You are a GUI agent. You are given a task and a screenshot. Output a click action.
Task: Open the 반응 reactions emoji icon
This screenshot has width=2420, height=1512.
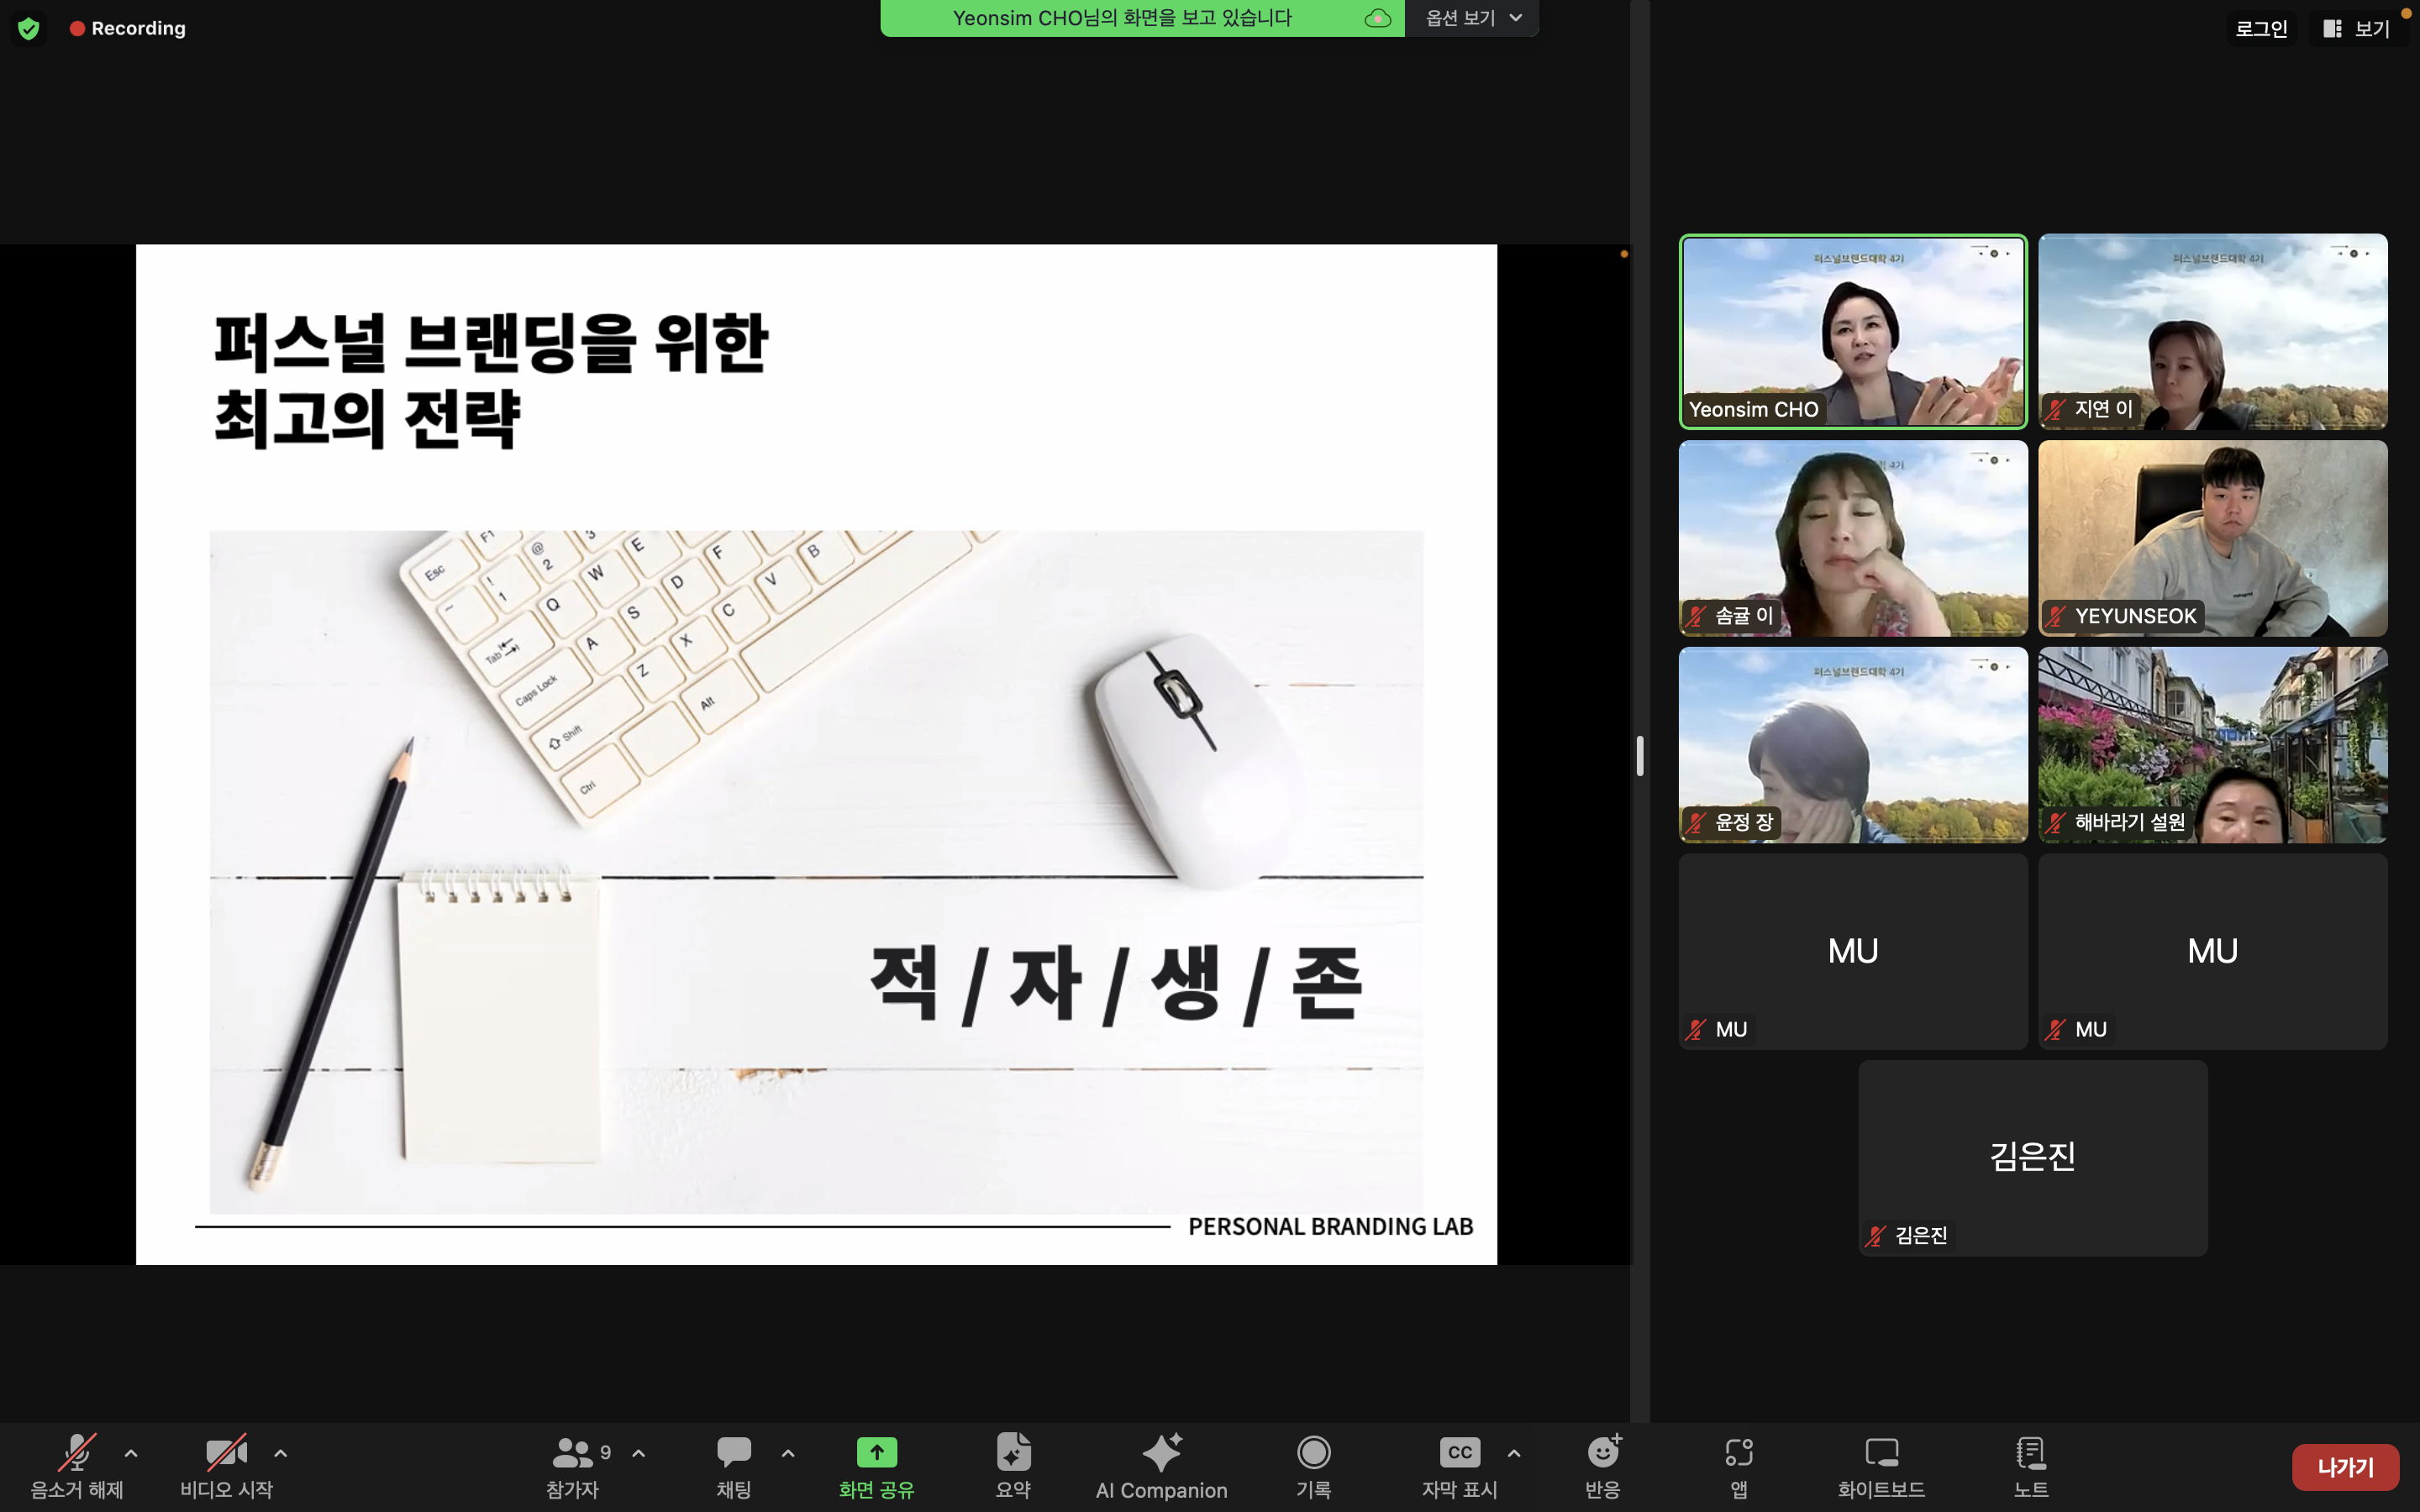(1602, 1453)
